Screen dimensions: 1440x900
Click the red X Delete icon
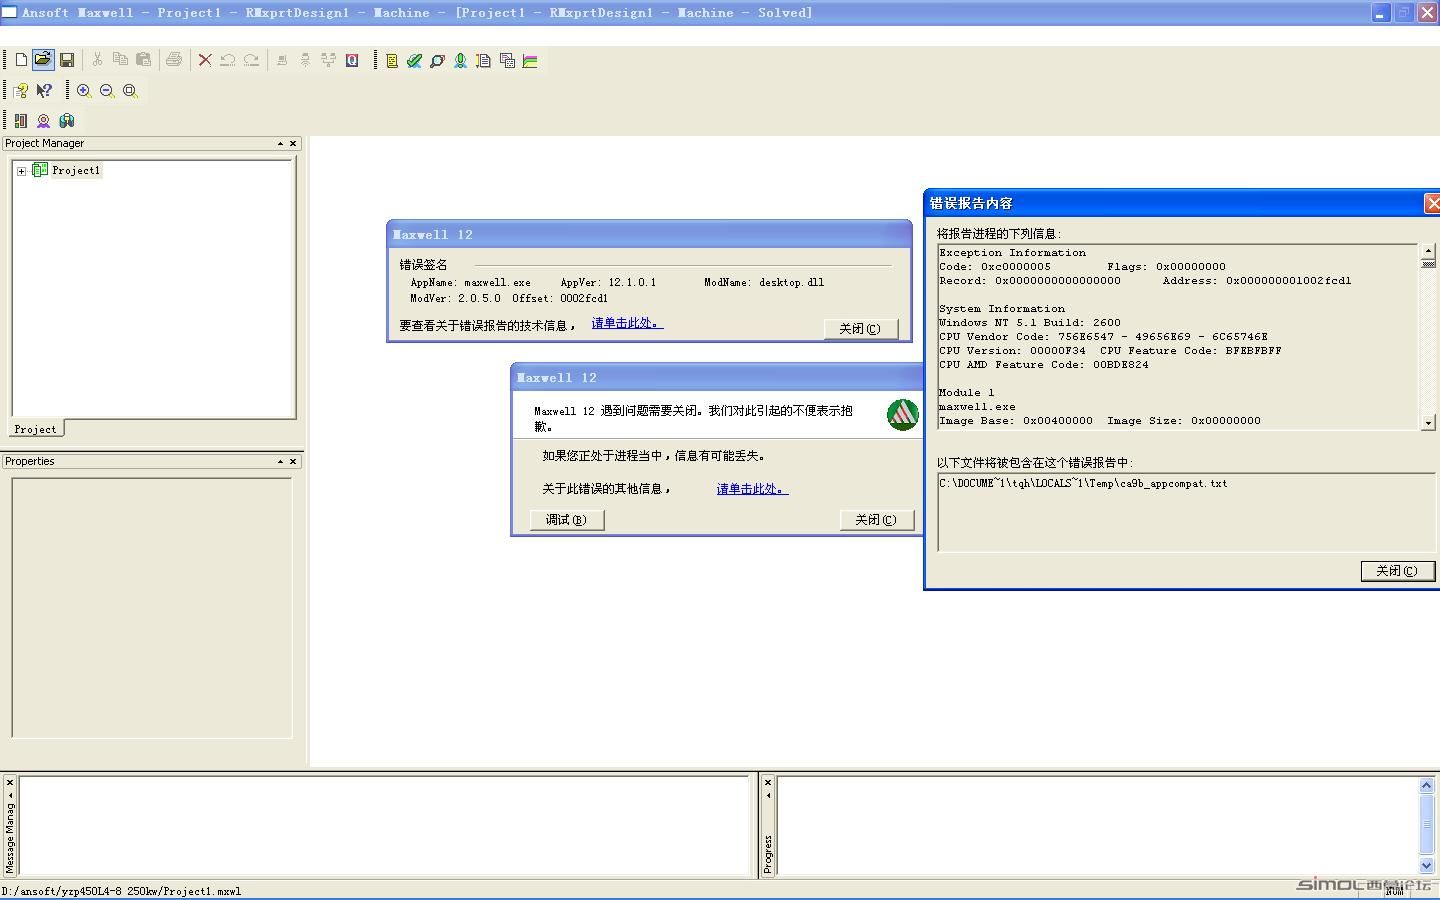205,60
